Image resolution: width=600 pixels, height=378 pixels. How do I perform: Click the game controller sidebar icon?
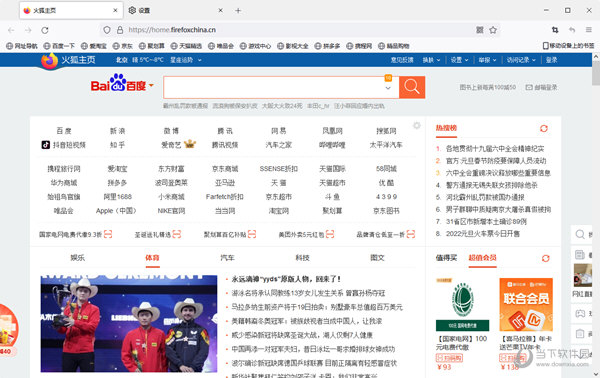580,313
